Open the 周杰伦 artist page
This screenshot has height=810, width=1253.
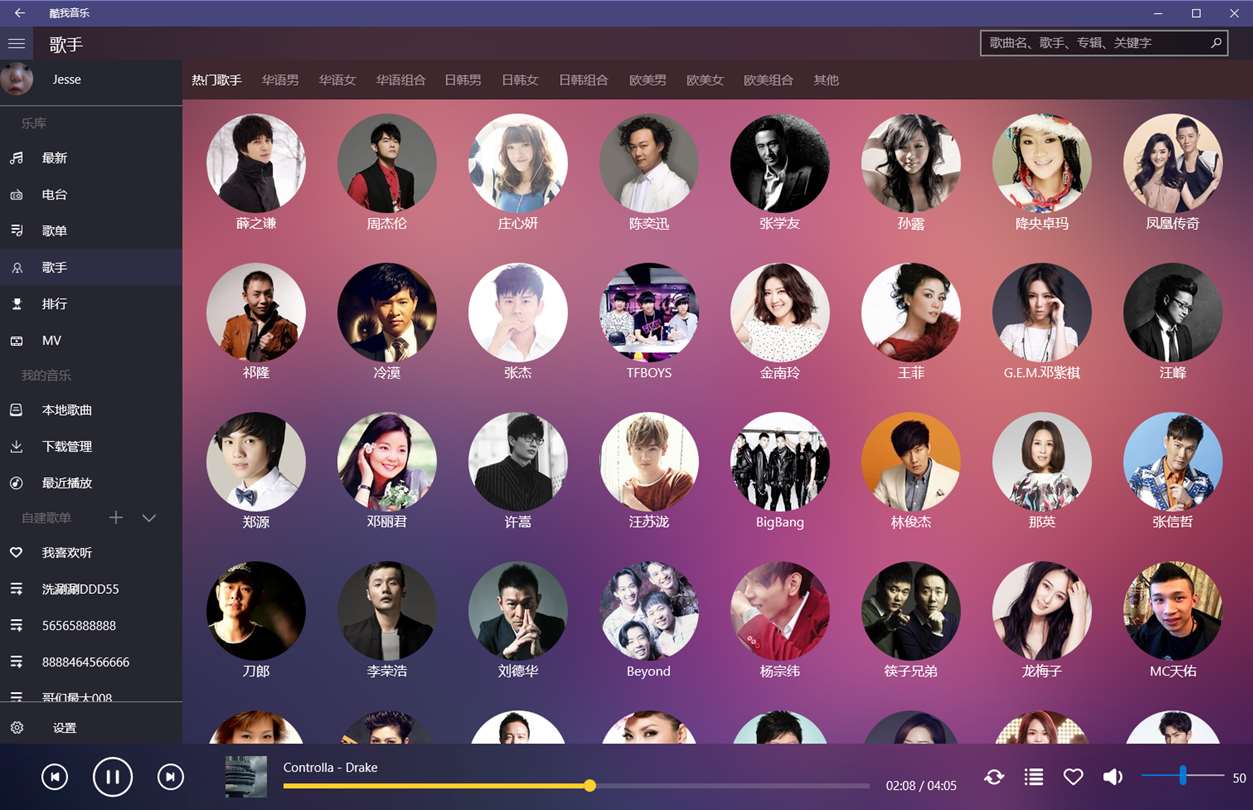pos(387,173)
